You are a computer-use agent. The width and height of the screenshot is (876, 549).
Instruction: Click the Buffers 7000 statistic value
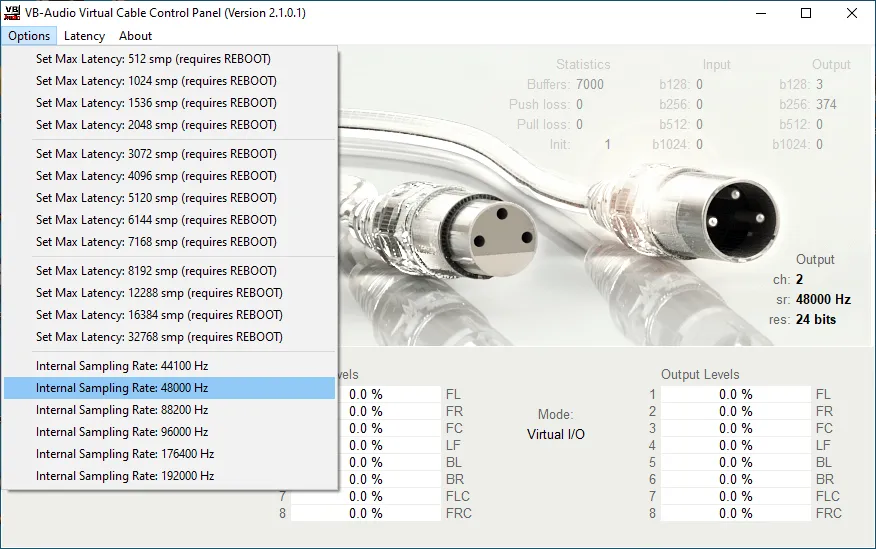590,85
